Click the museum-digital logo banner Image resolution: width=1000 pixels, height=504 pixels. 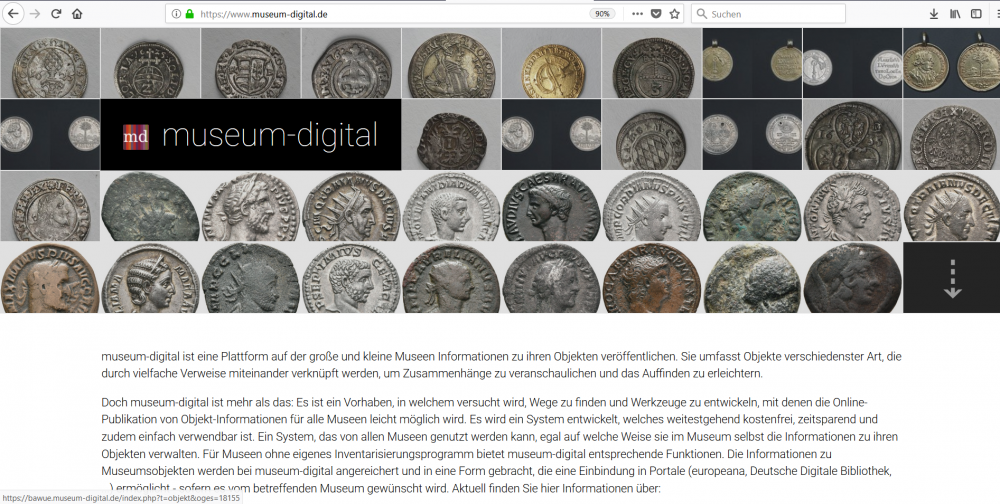point(250,135)
